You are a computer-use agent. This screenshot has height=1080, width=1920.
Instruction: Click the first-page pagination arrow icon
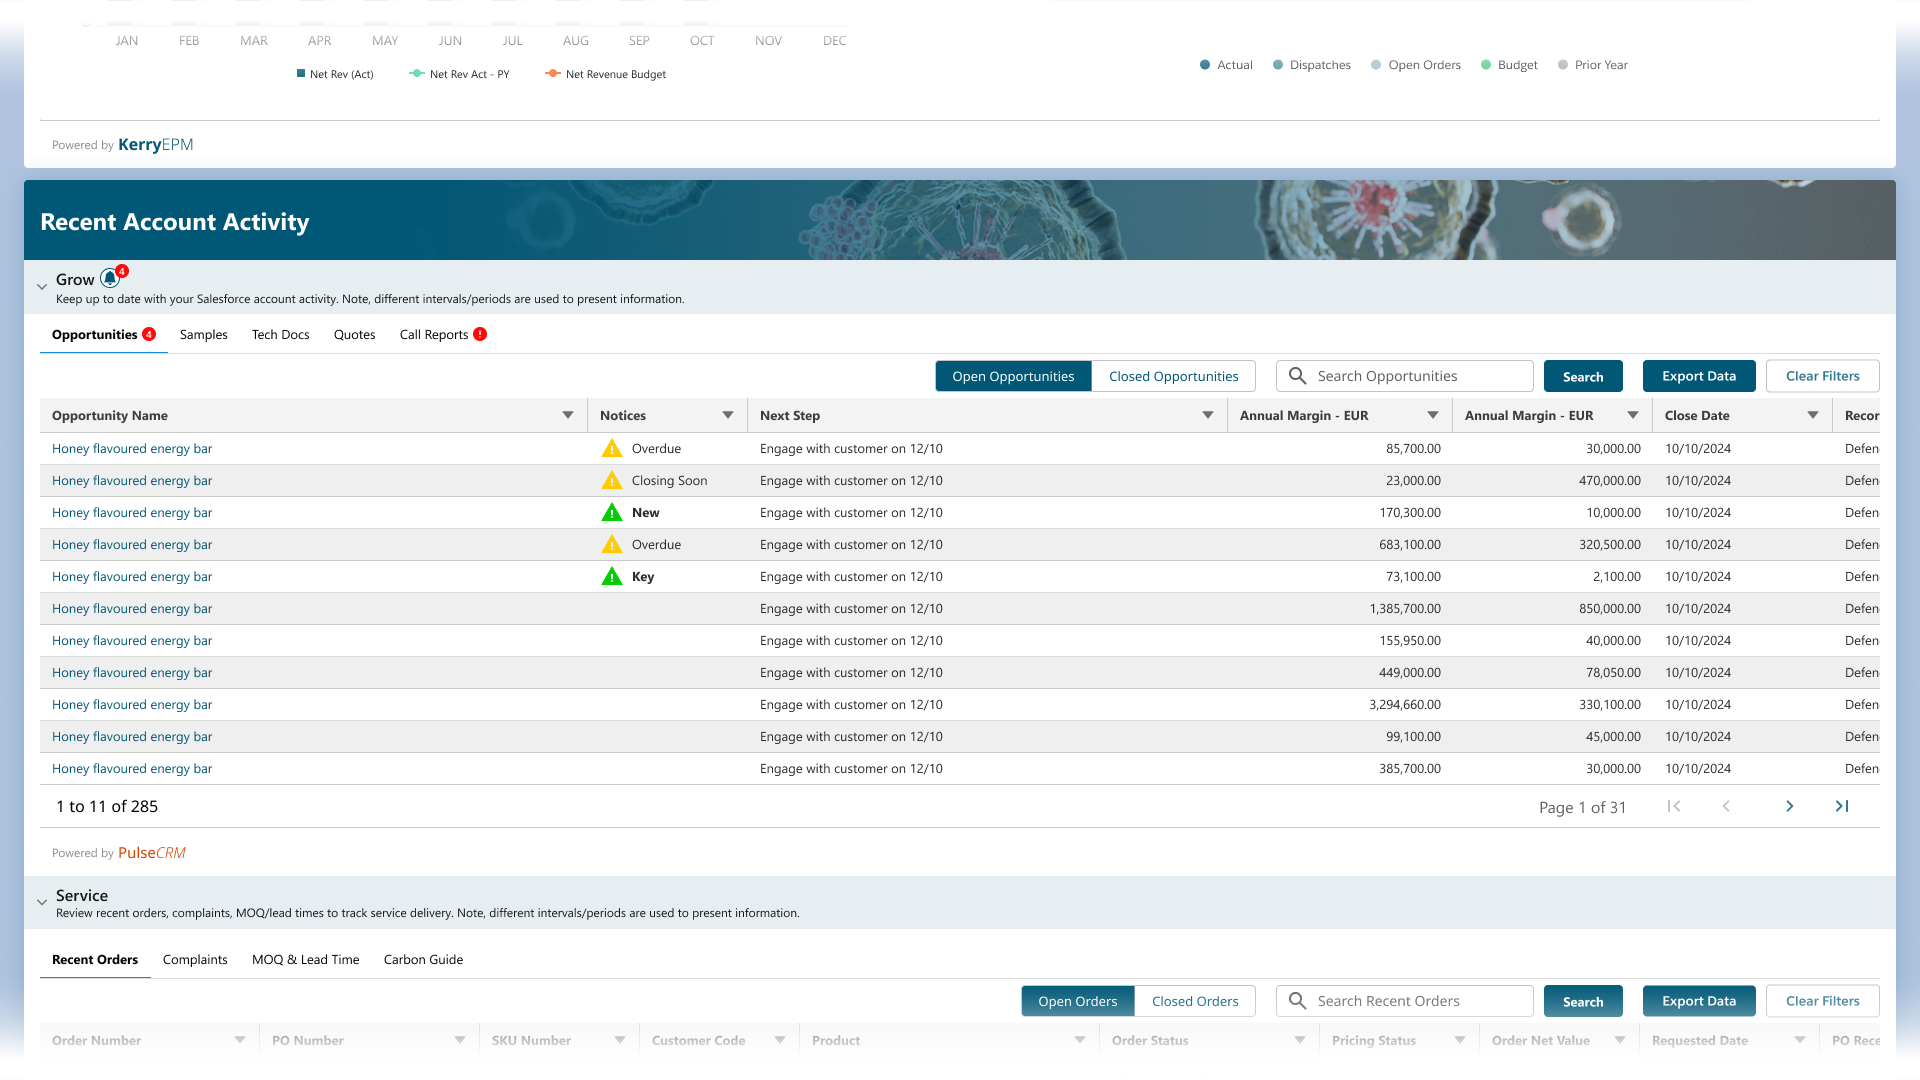[x=1674, y=807]
